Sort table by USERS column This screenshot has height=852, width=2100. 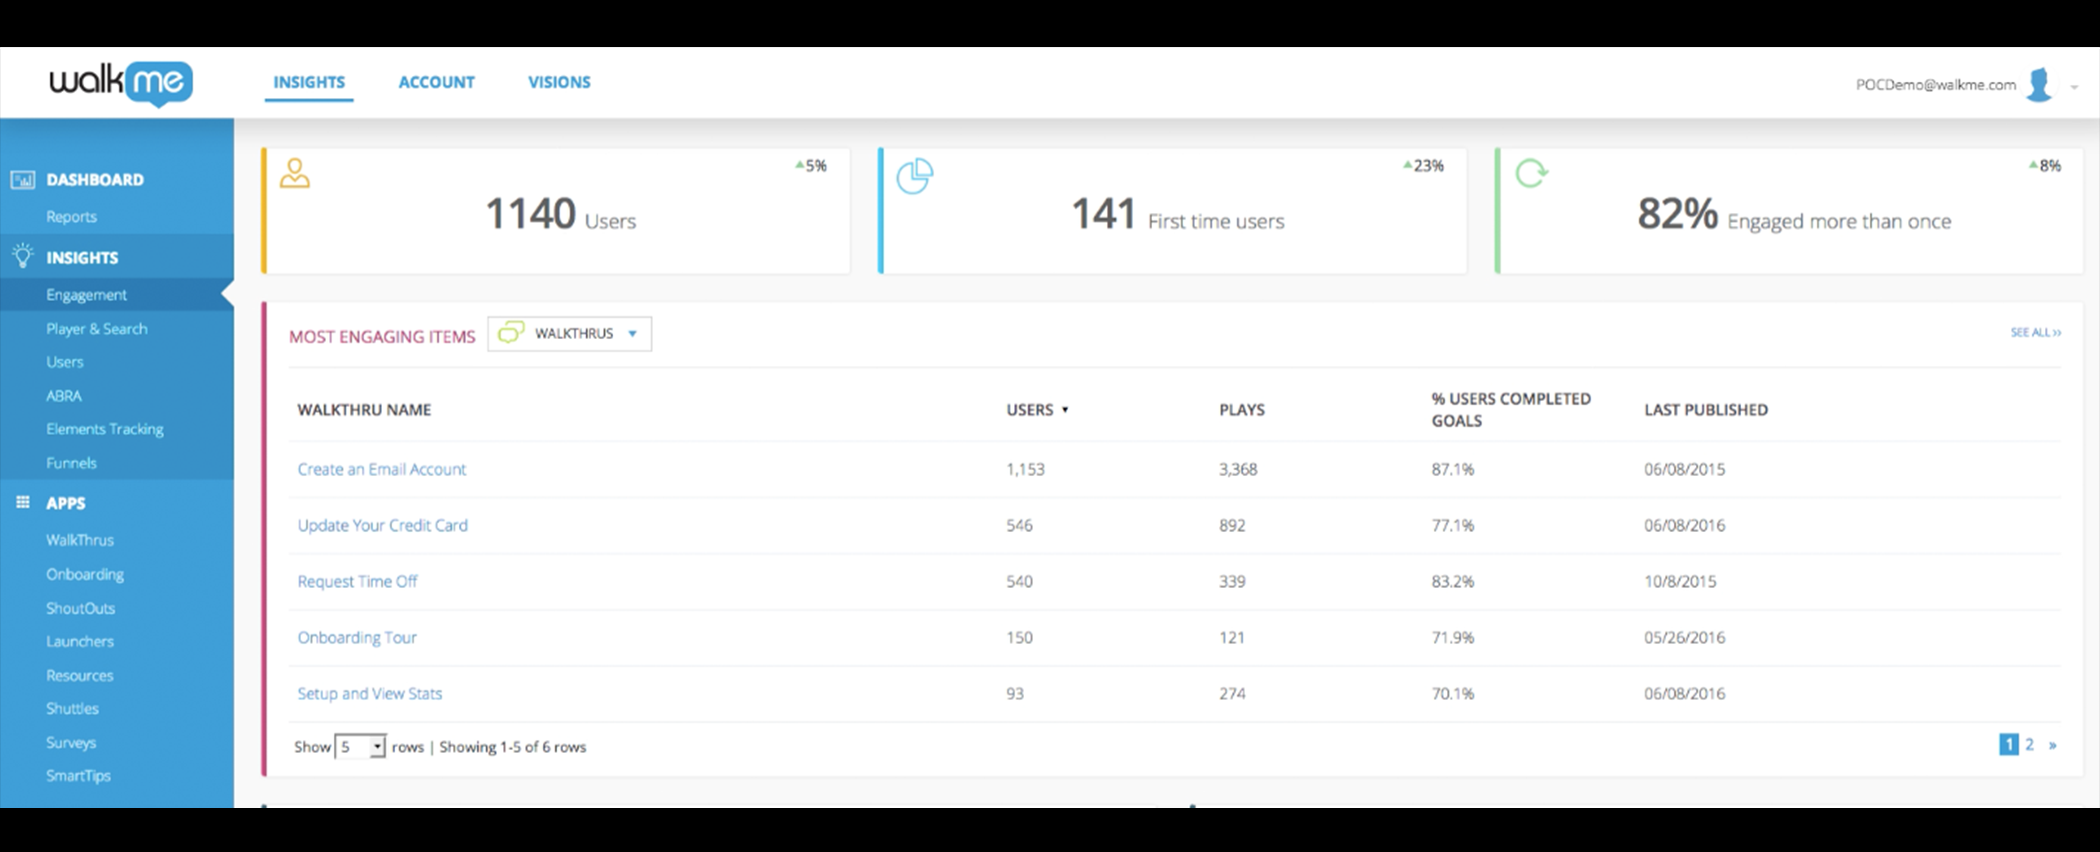pyautogui.click(x=1037, y=409)
